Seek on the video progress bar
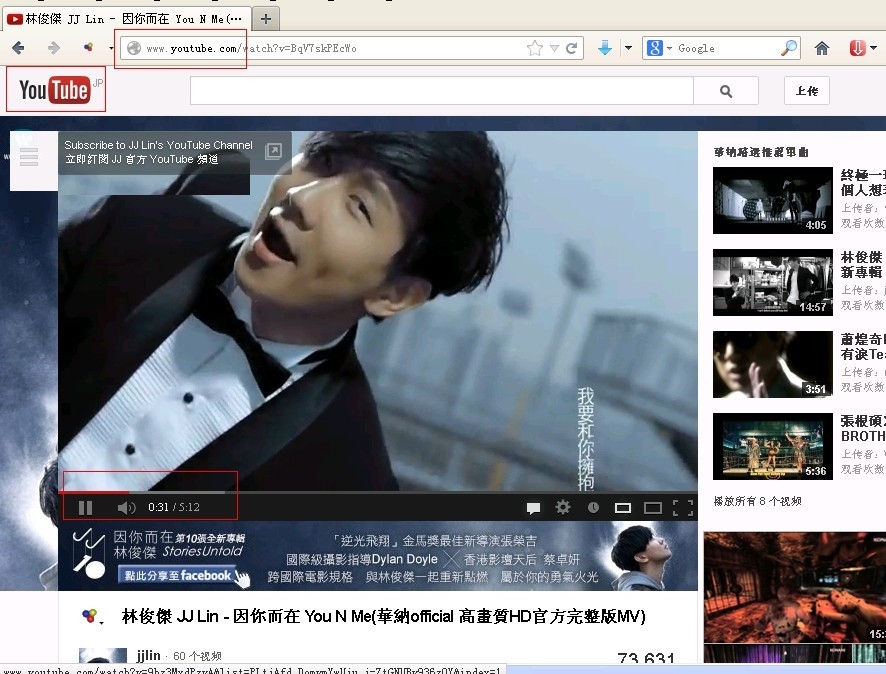 (380, 492)
